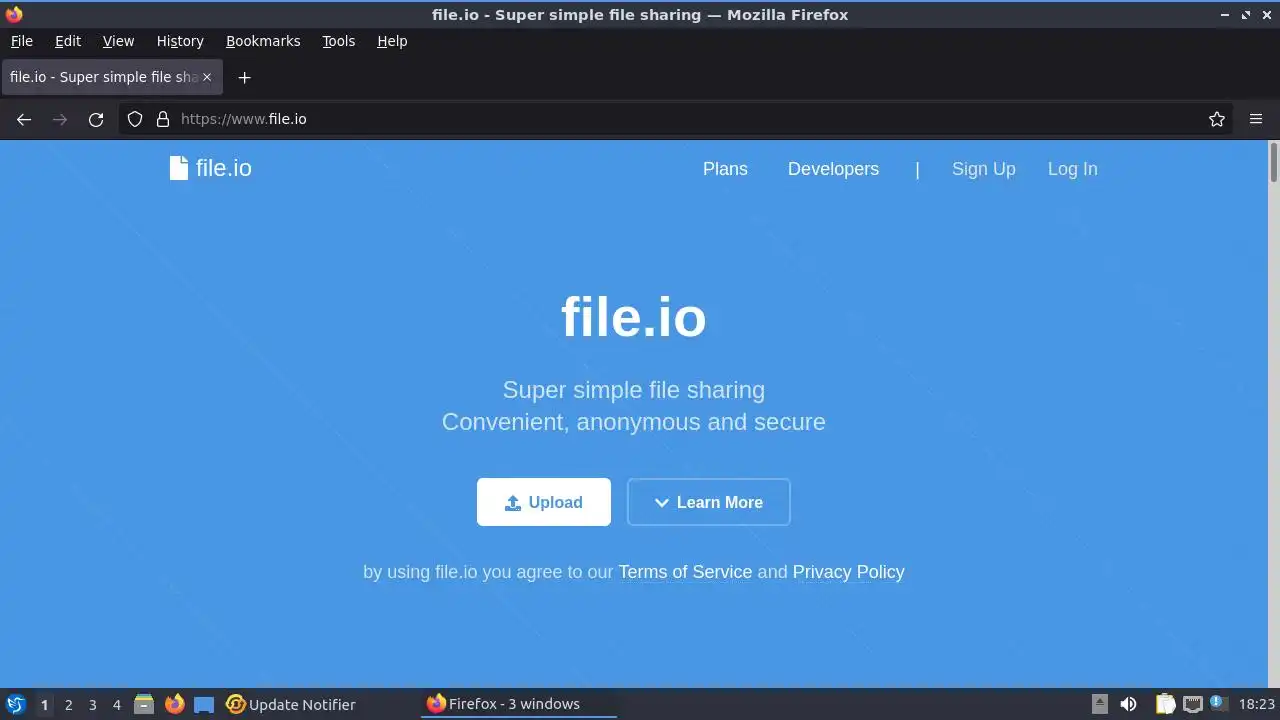Image resolution: width=1280 pixels, height=720 pixels.
Task: Click the Upload button
Action: [544, 502]
